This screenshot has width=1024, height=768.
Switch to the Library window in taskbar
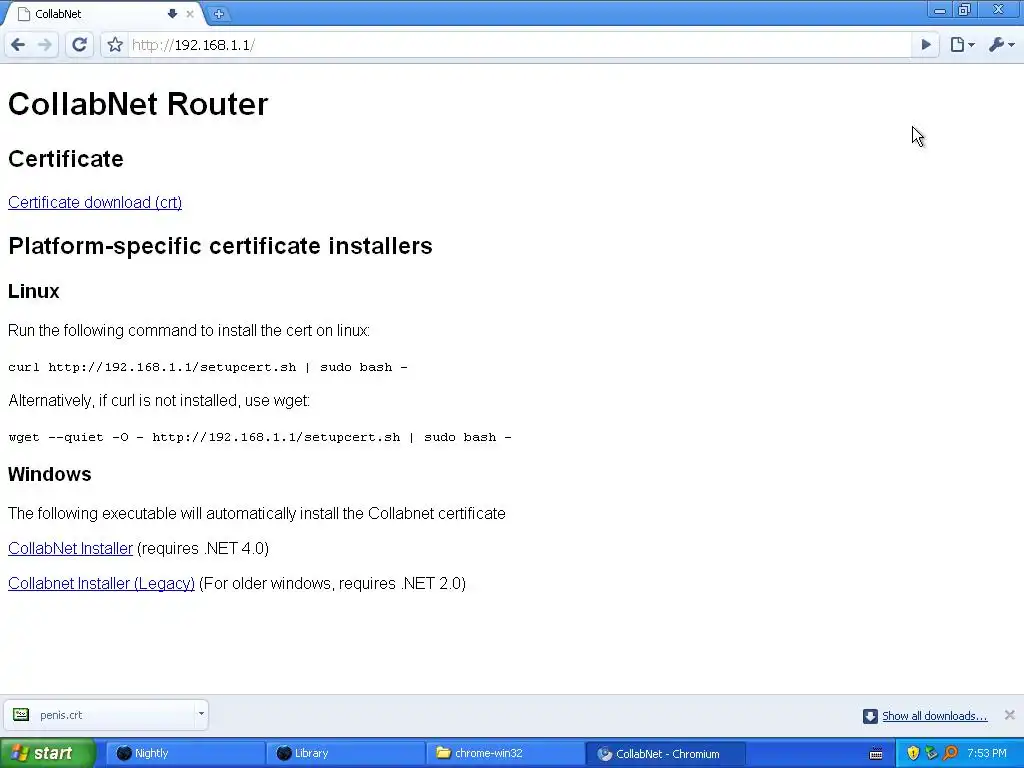point(345,753)
